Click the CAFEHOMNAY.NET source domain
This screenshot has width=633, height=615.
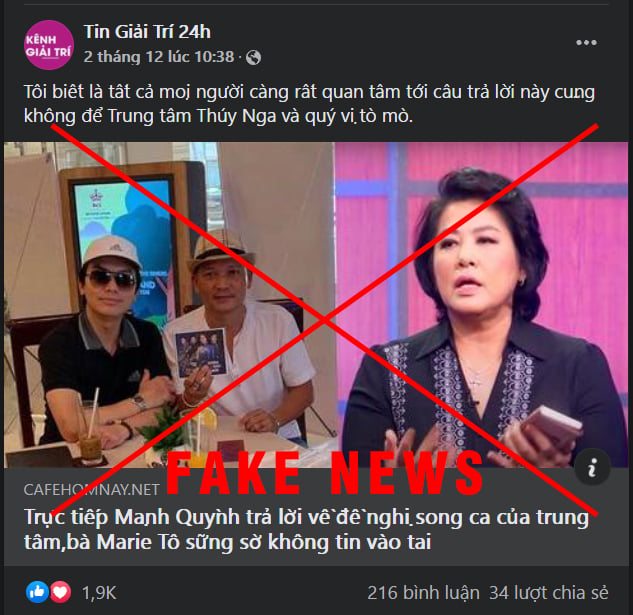(92, 489)
